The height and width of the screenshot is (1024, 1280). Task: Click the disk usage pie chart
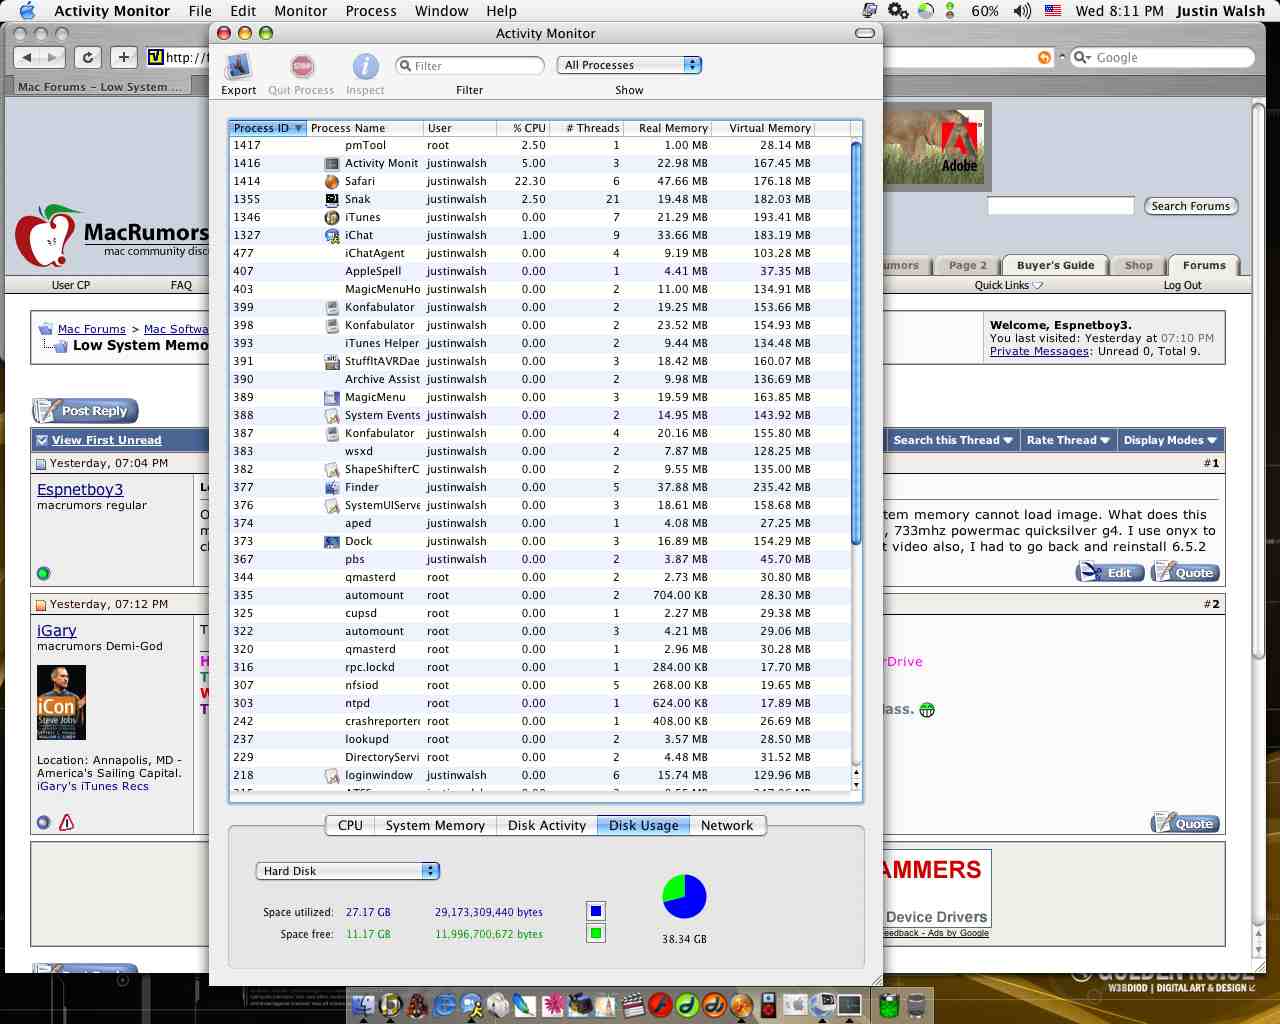(x=684, y=896)
